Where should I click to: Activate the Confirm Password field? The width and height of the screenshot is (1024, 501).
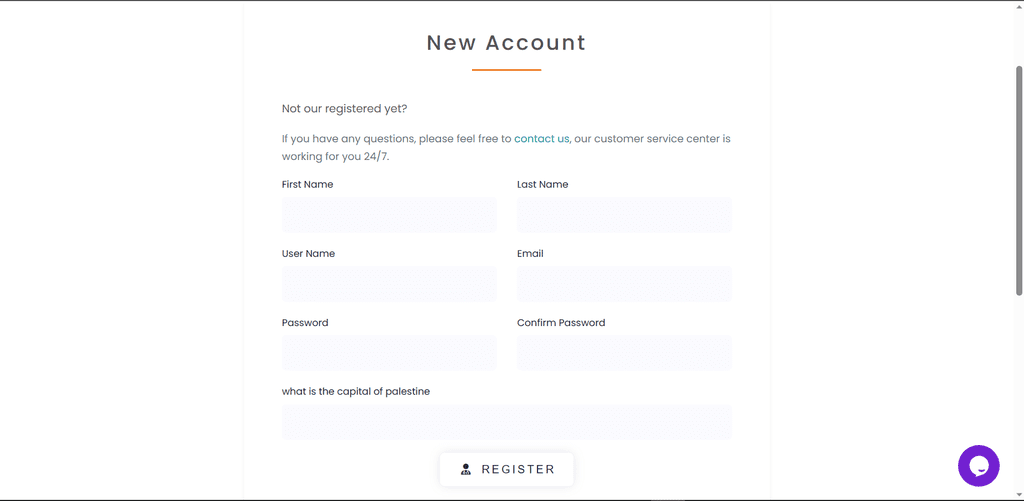624,353
